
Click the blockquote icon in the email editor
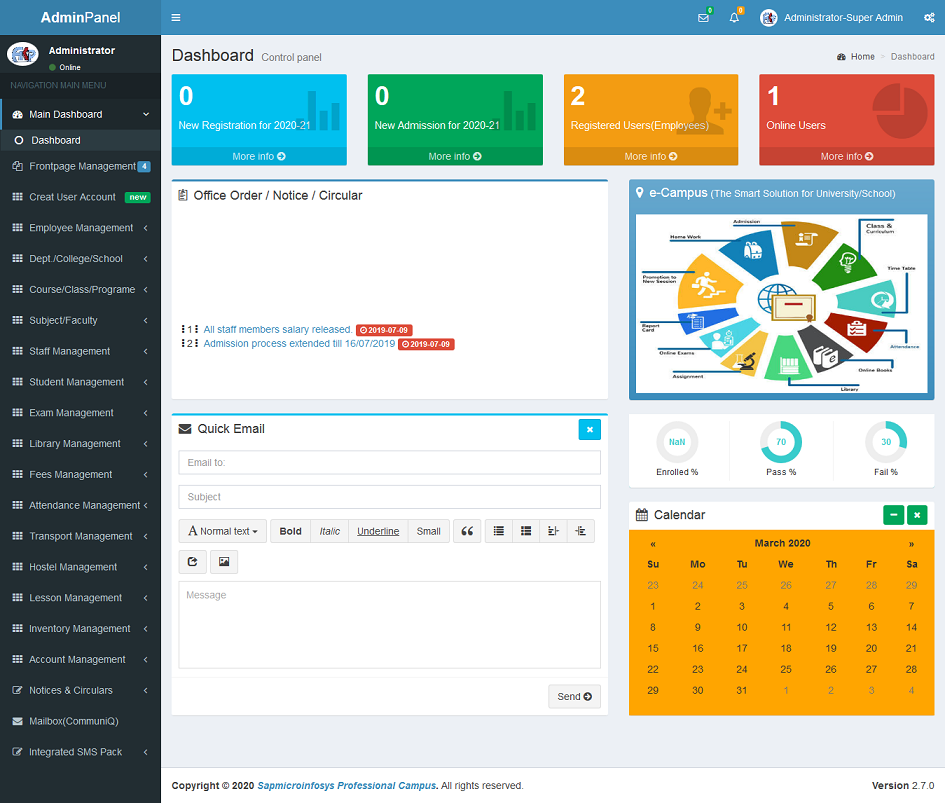466,531
